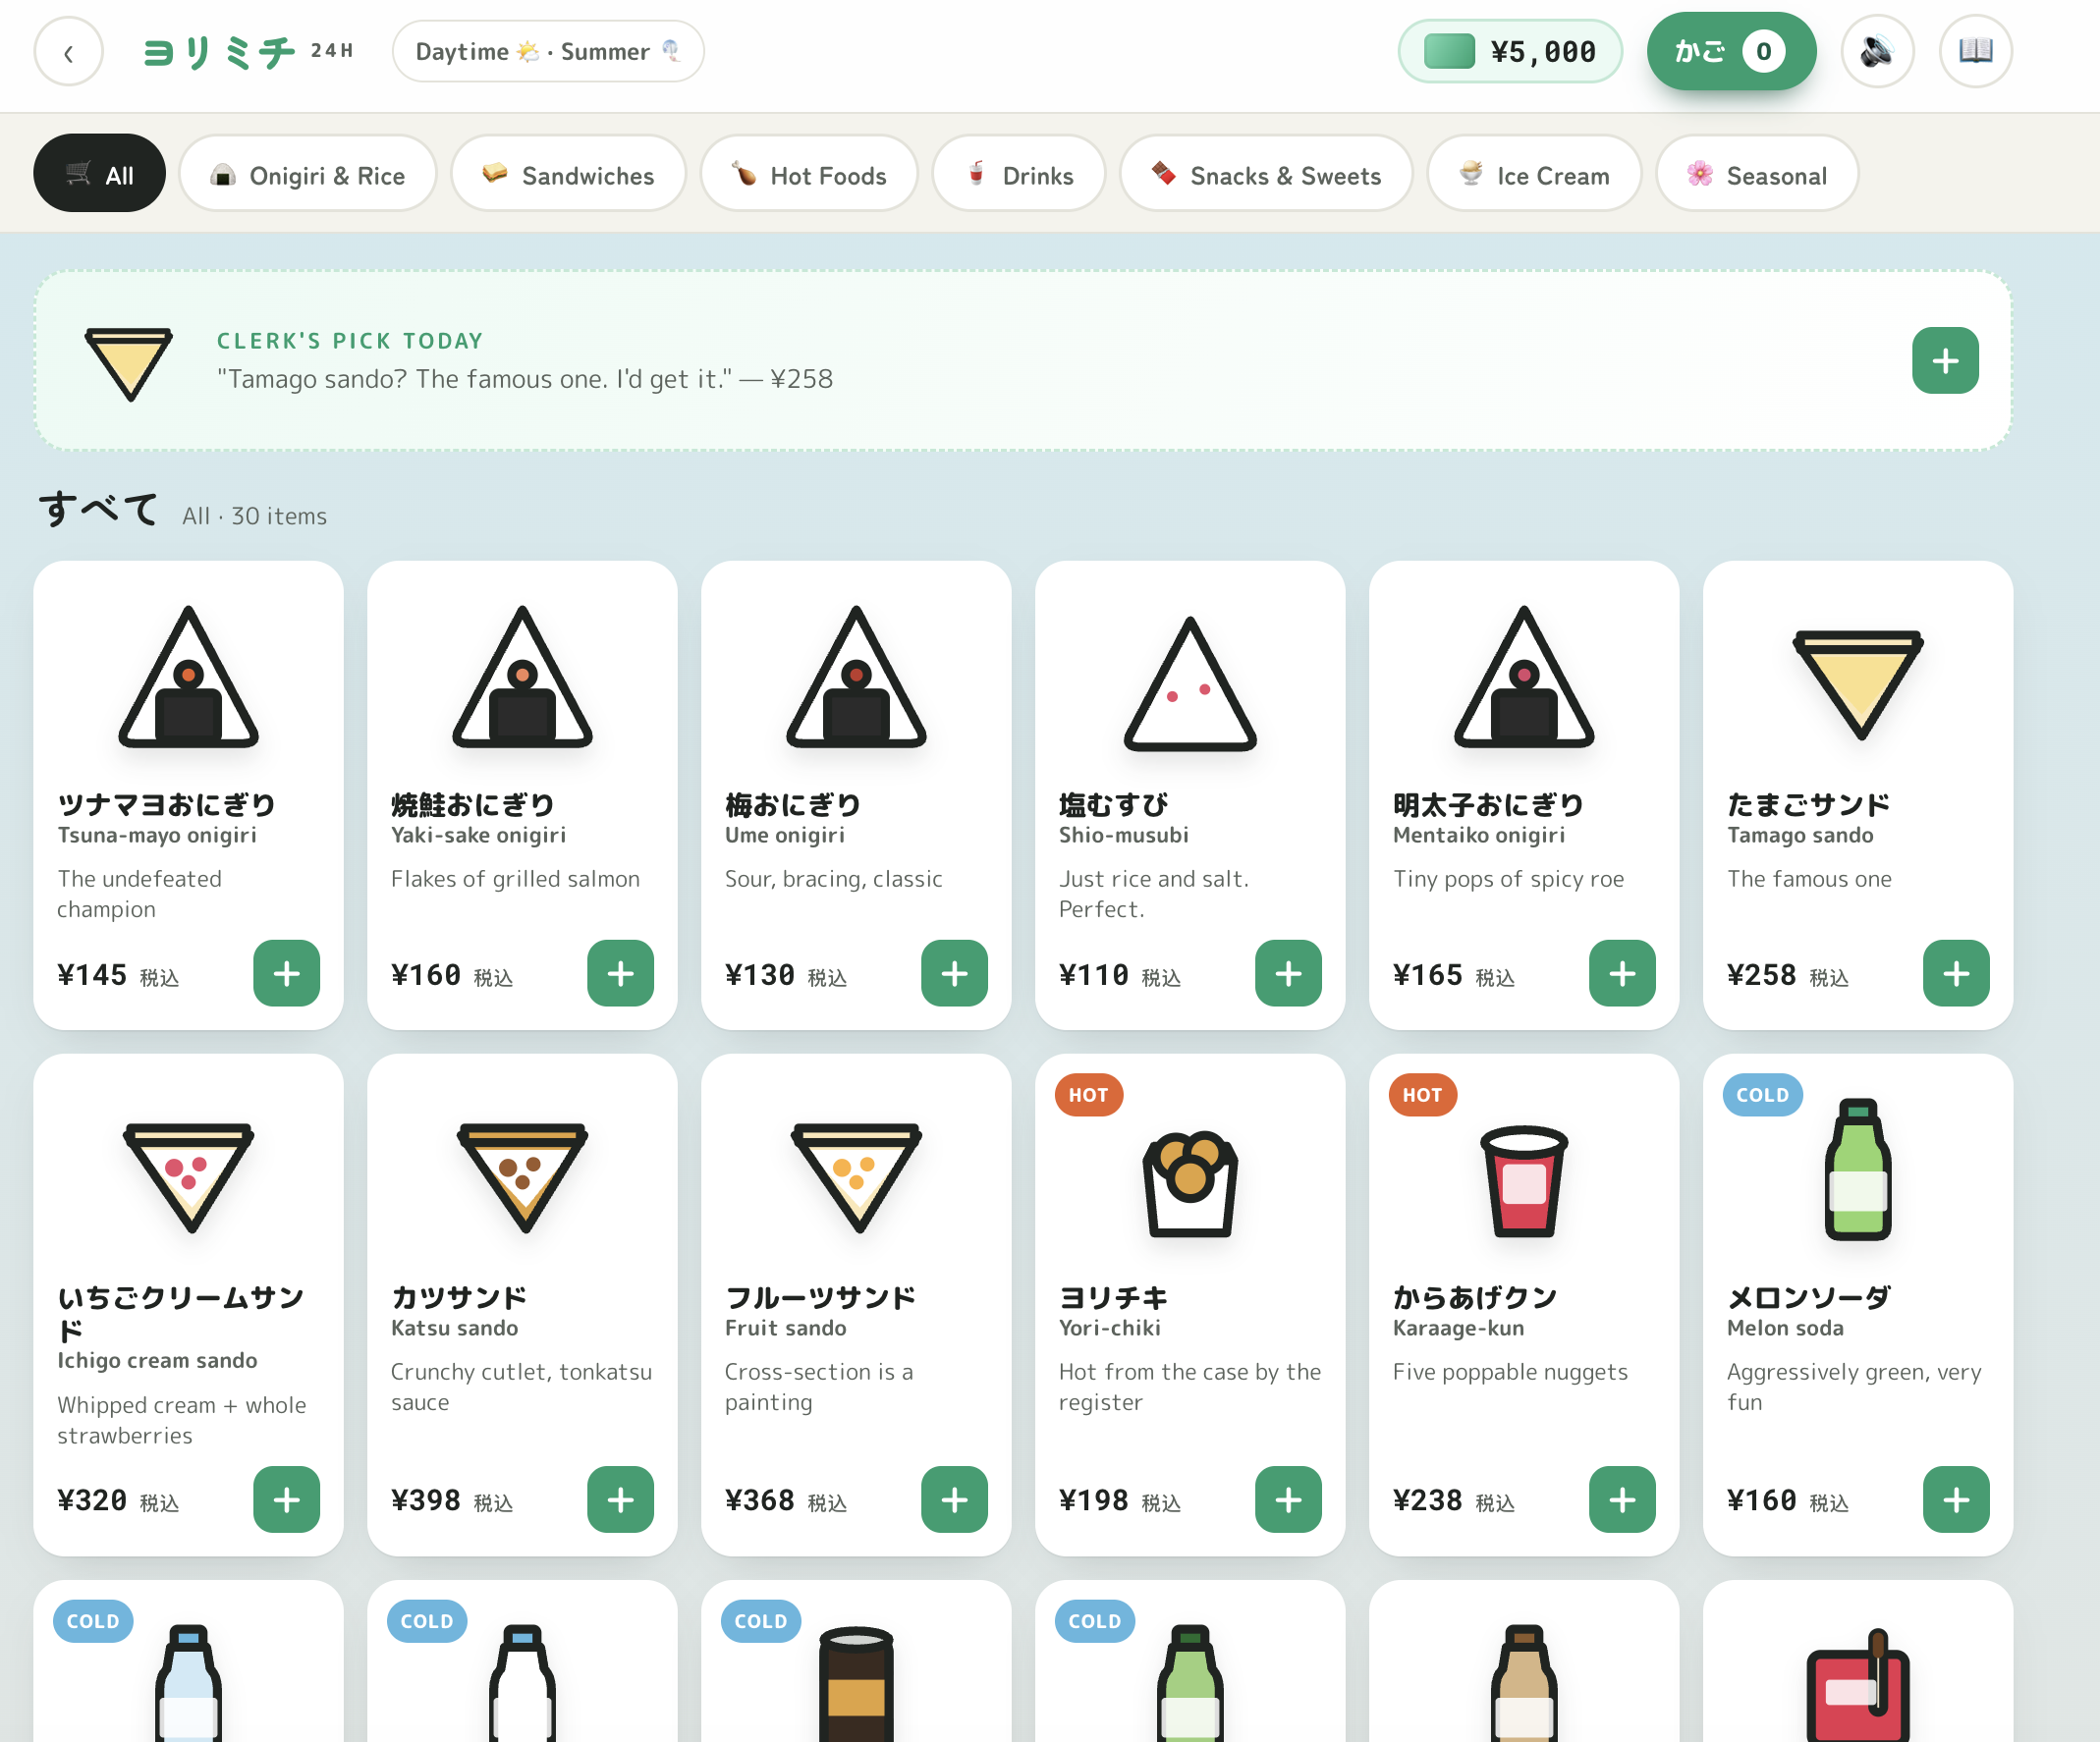Select the All category tab
Viewport: 2100px width, 1742px height.
[99, 174]
